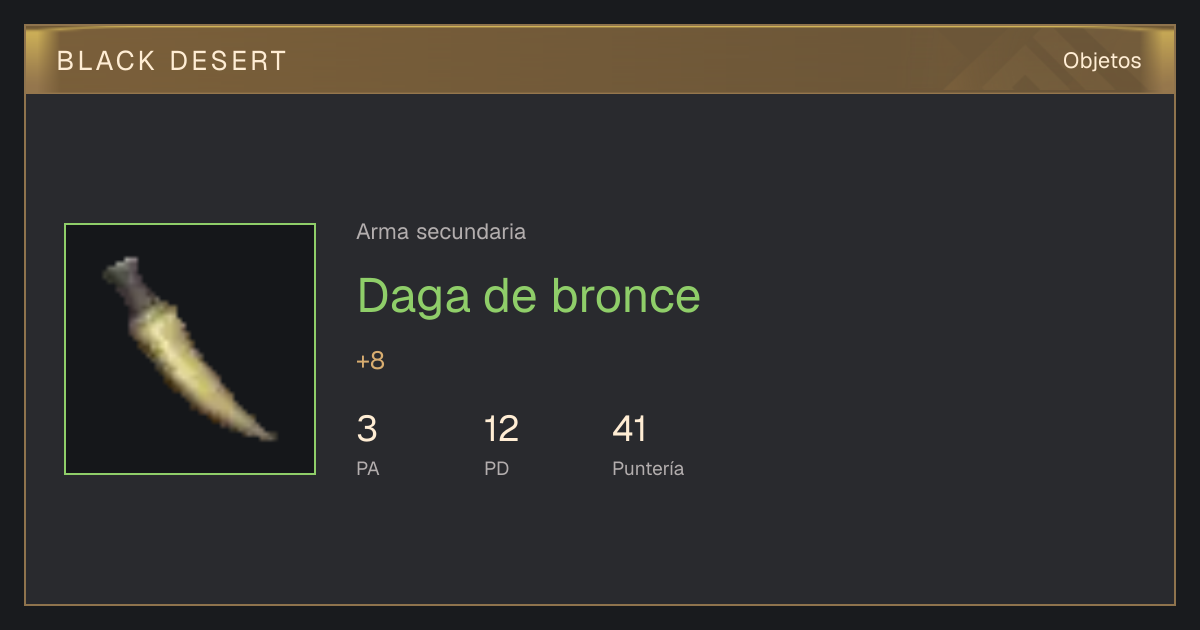Screen dimensions: 1200x630
Task: Click the green border of the item frame
Action: pos(190,224)
